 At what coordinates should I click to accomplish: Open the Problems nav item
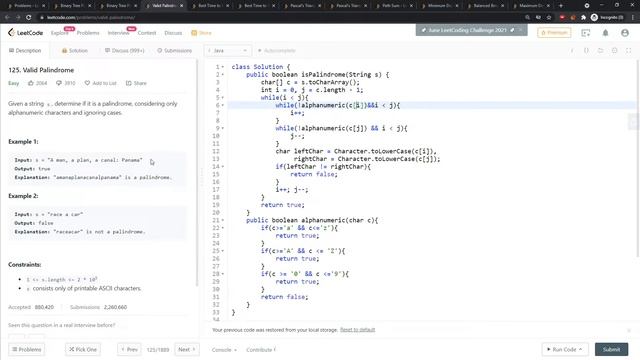[x=88, y=33]
